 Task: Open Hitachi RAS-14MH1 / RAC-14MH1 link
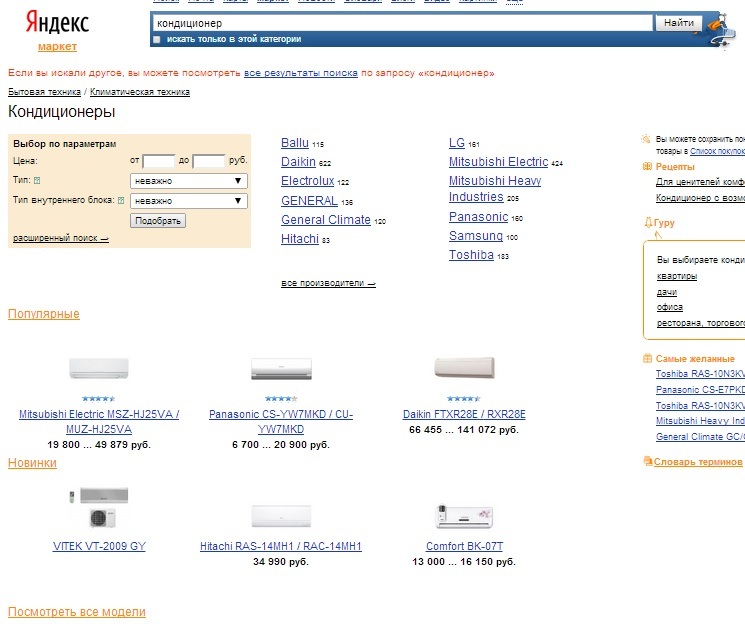coord(281,547)
